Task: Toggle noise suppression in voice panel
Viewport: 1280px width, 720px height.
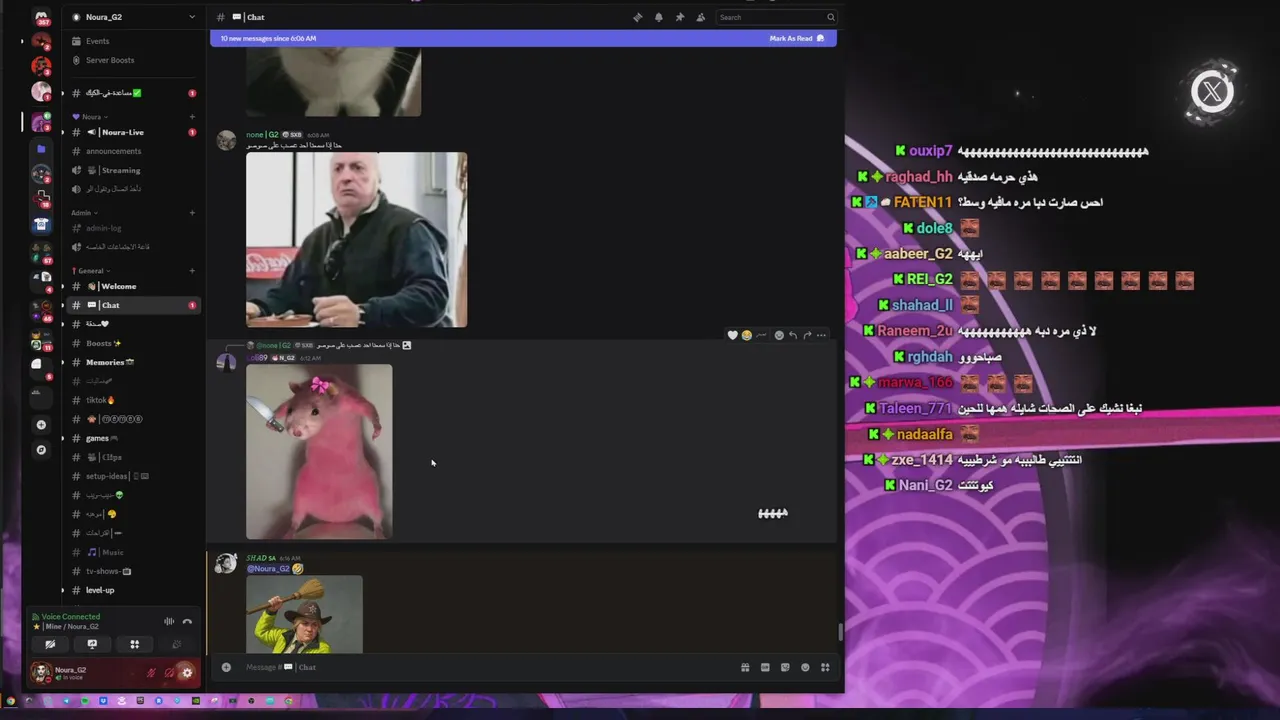Action: pos(169,621)
